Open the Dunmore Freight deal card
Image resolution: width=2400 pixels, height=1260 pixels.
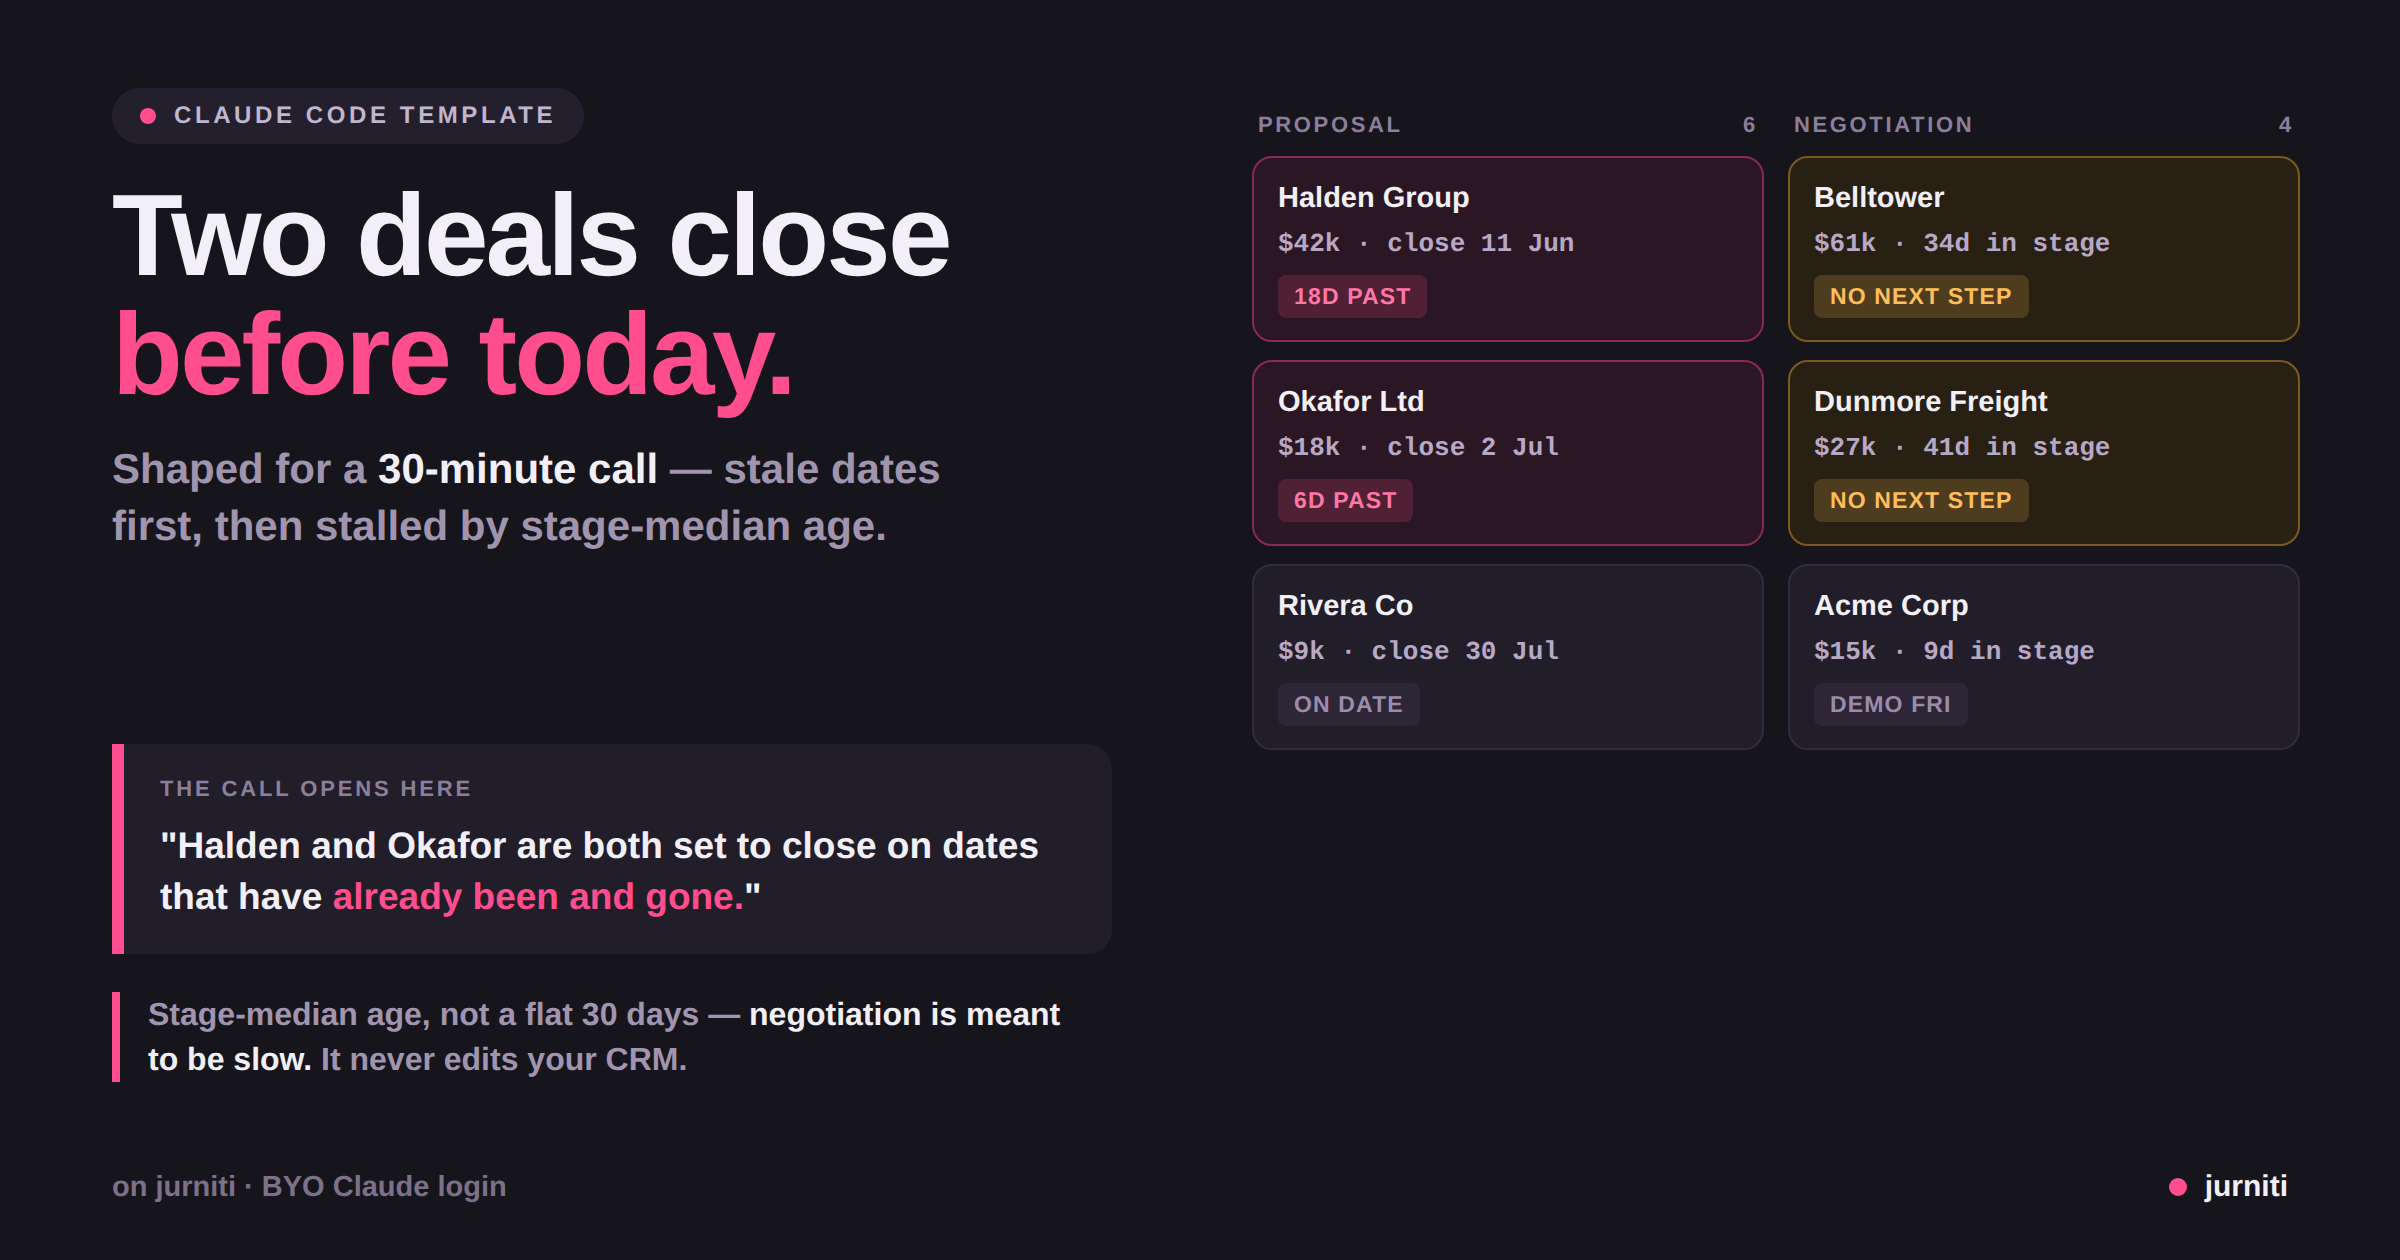[2043, 453]
